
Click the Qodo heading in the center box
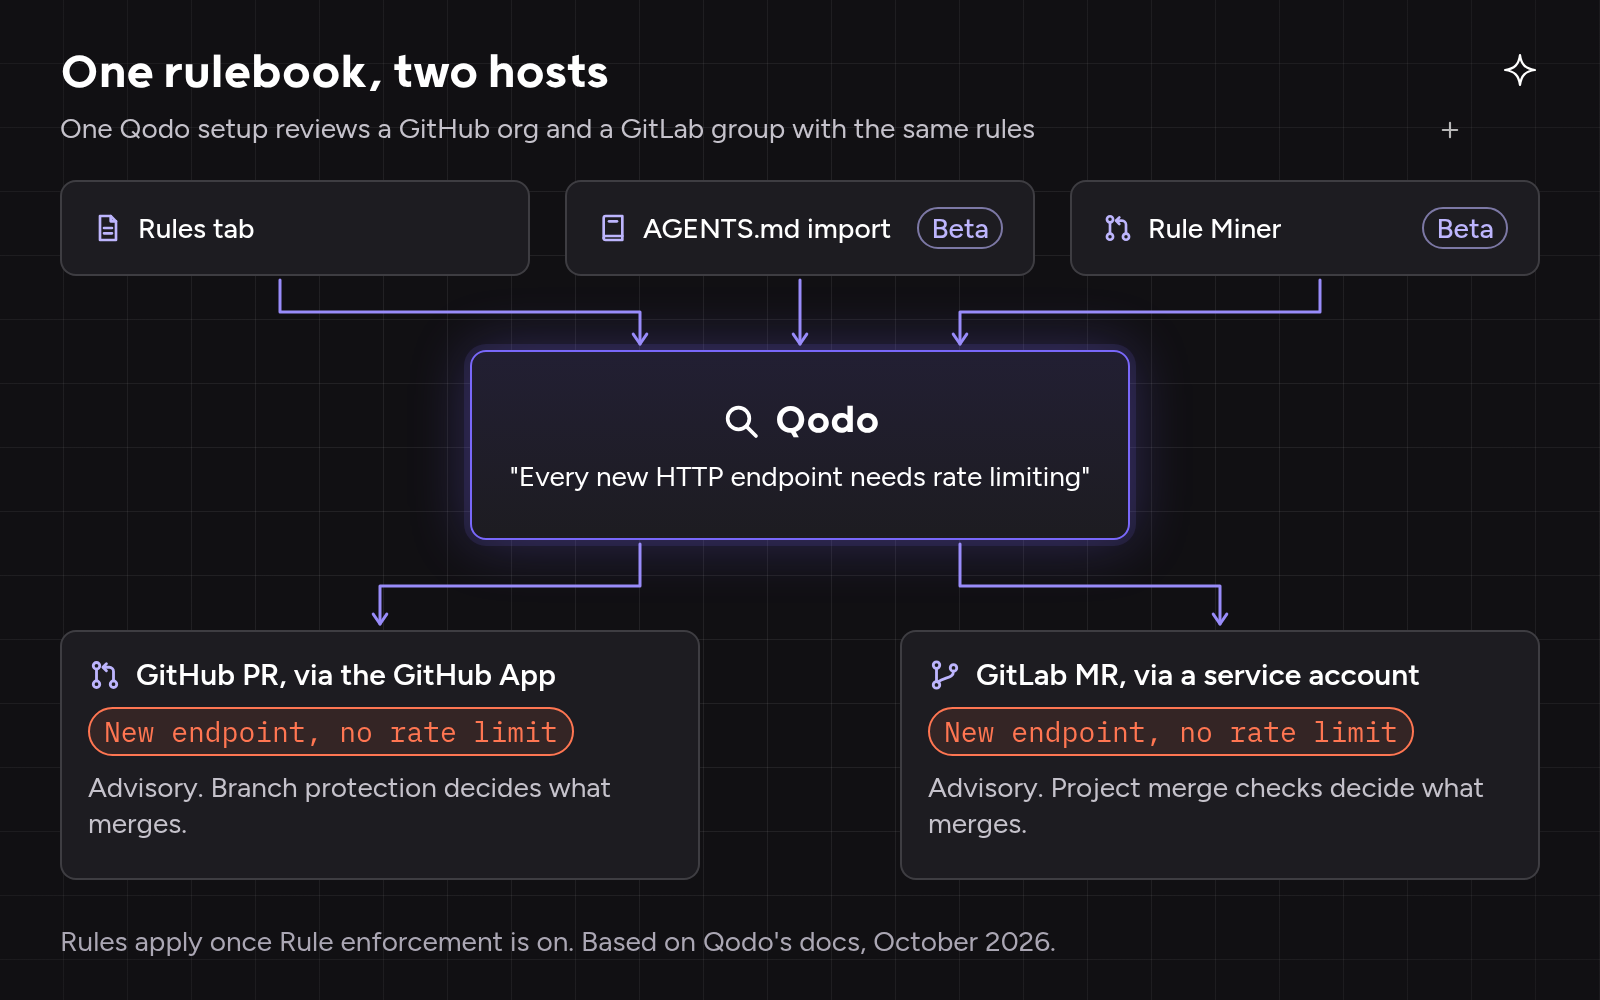point(827,421)
